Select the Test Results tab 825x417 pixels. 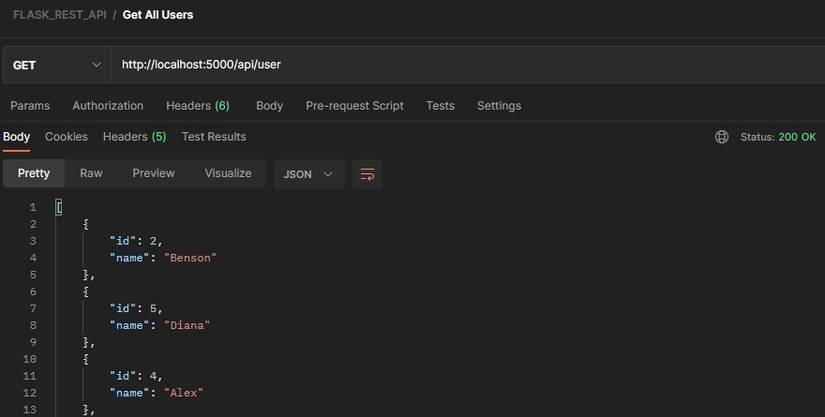pyautogui.click(x=214, y=137)
